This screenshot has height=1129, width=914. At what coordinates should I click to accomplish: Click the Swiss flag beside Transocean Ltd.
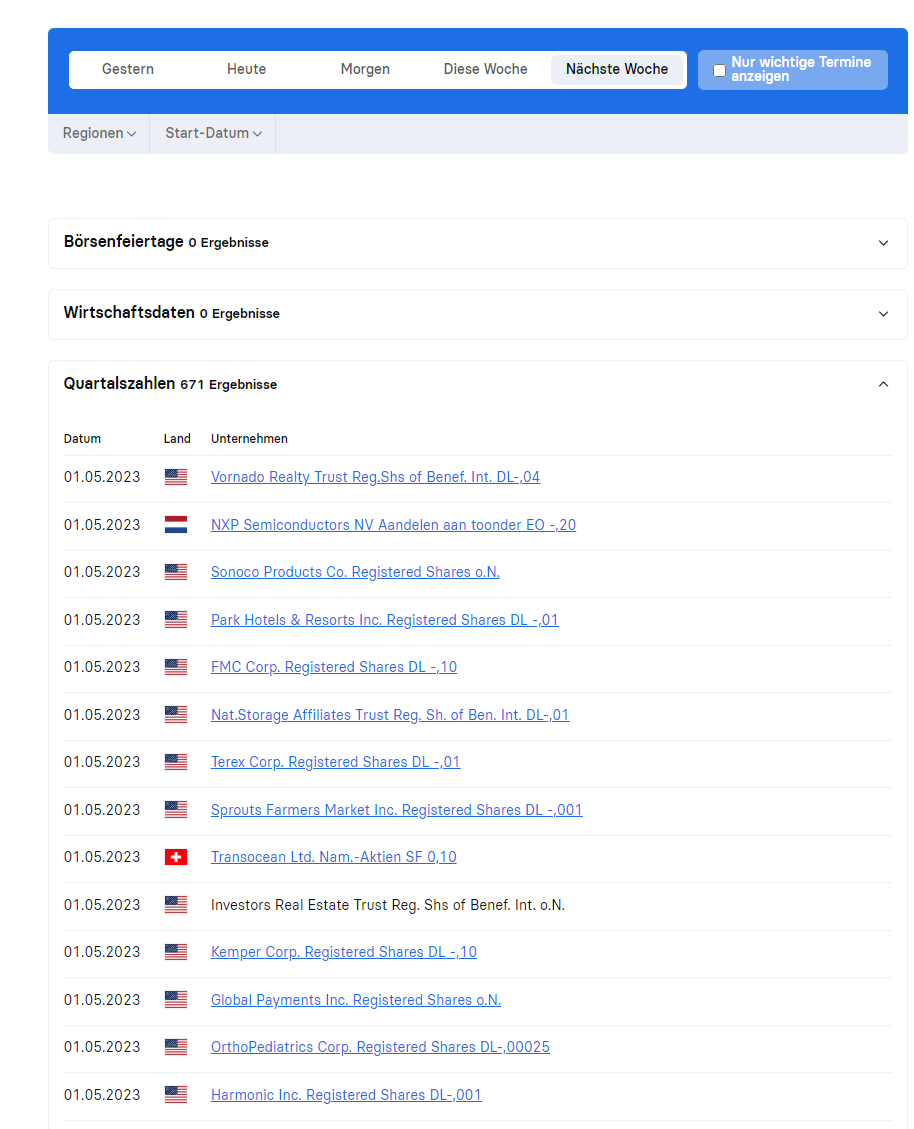[176, 857]
